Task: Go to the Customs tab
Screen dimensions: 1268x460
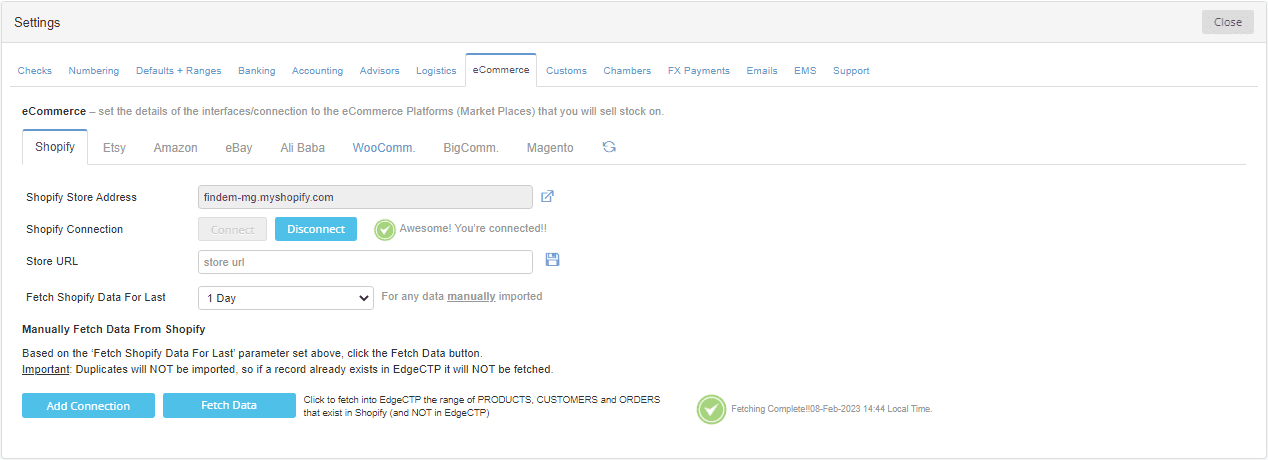Action: [566, 71]
